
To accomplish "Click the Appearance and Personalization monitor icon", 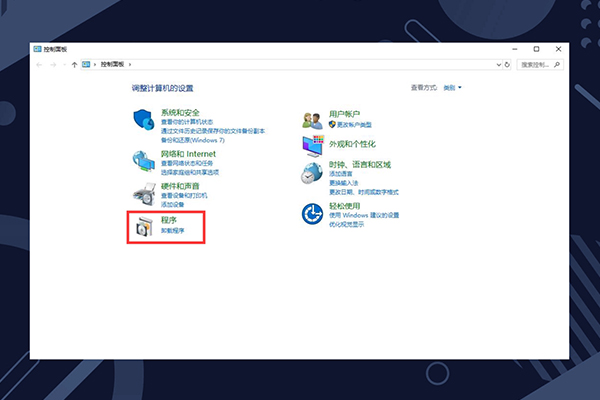I will click(x=312, y=146).
